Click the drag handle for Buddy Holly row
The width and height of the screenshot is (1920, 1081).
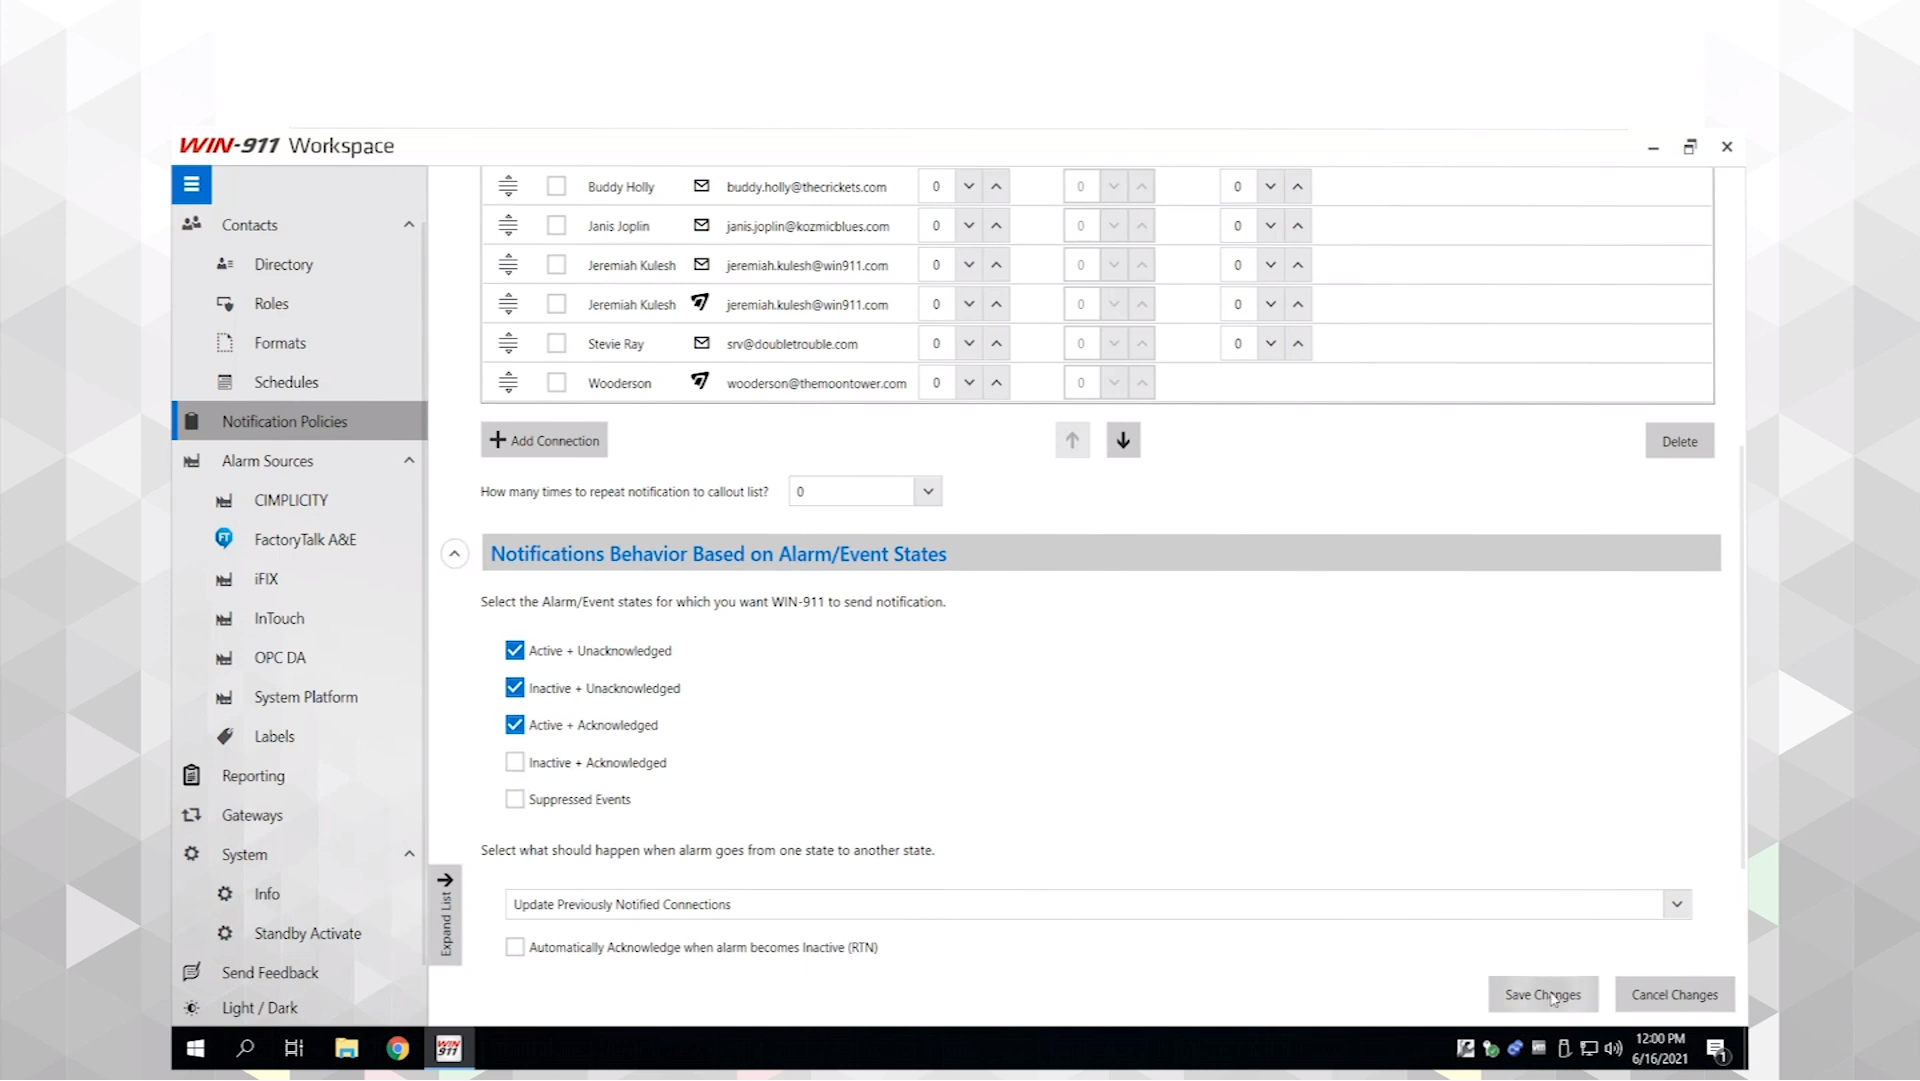508,187
